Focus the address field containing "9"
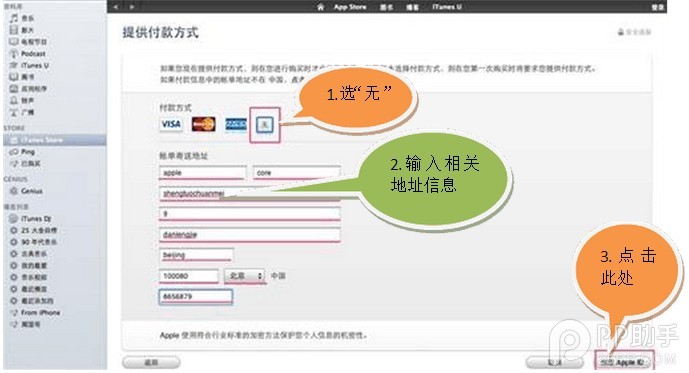The height and width of the screenshot is (373, 689). point(250,214)
